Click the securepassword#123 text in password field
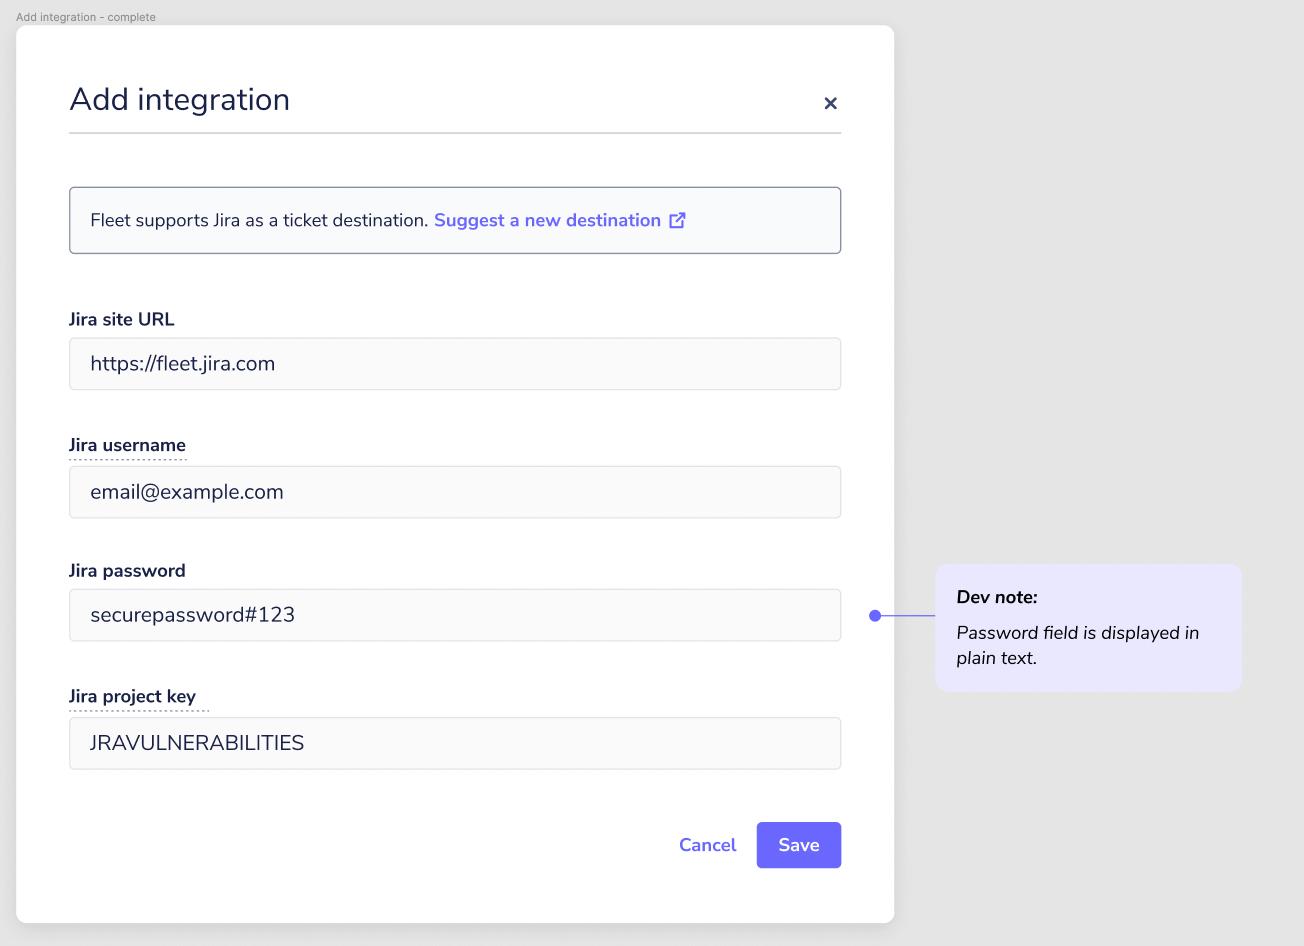The height and width of the screenshot is (946, 1304). coord(192,614)
